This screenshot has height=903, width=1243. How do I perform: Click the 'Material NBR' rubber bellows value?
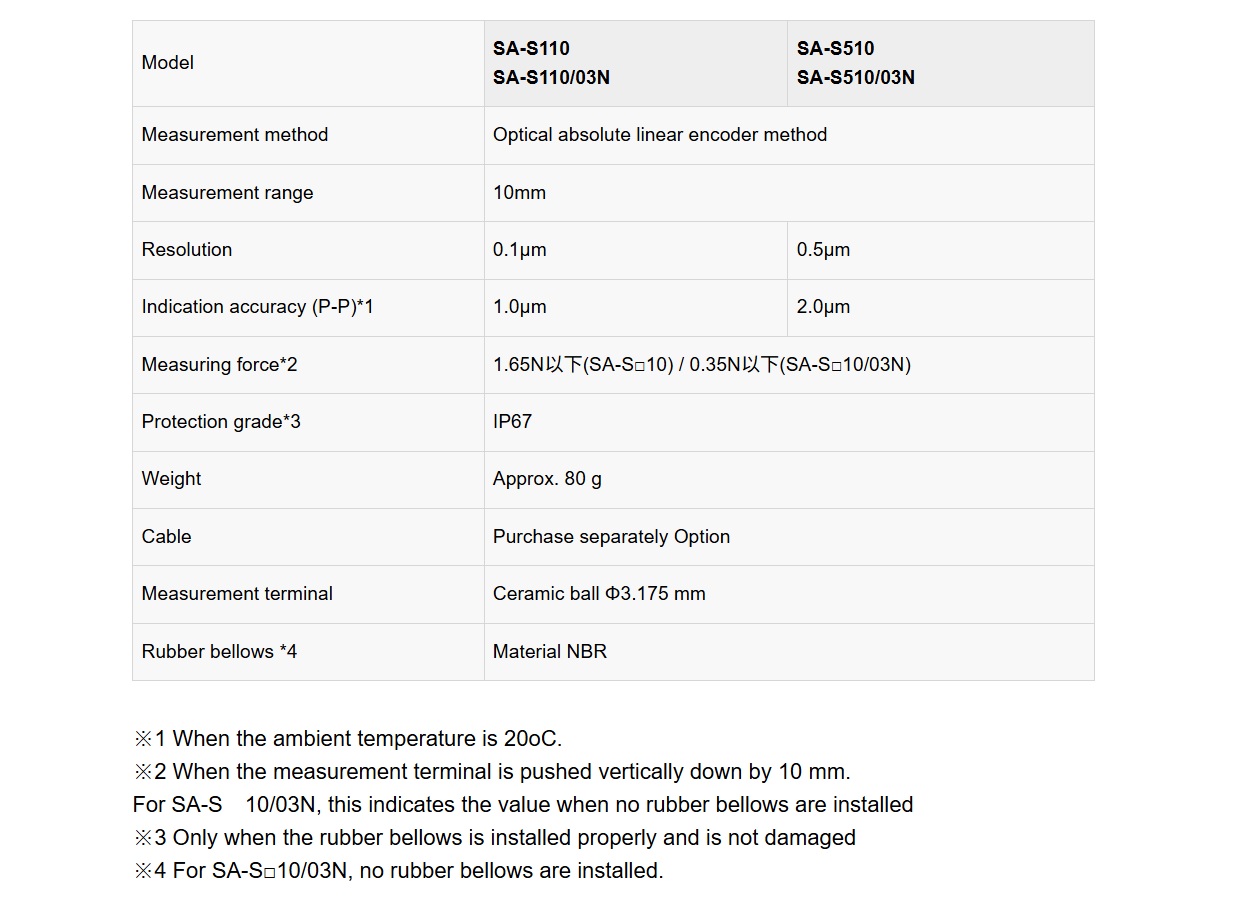[x=550, y=652]
